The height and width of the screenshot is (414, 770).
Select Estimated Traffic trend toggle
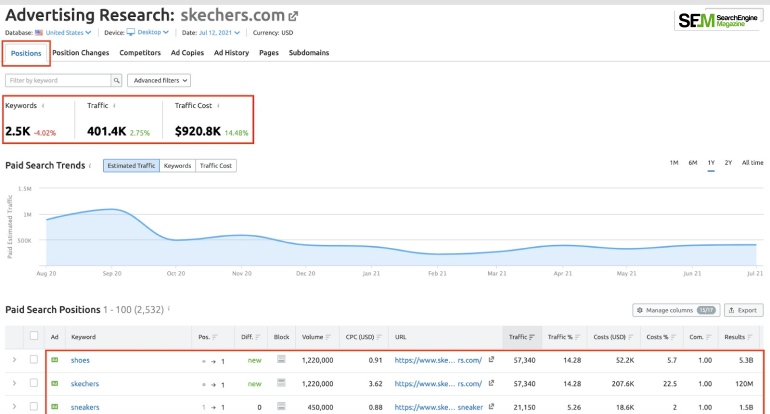tap(131, 166)
